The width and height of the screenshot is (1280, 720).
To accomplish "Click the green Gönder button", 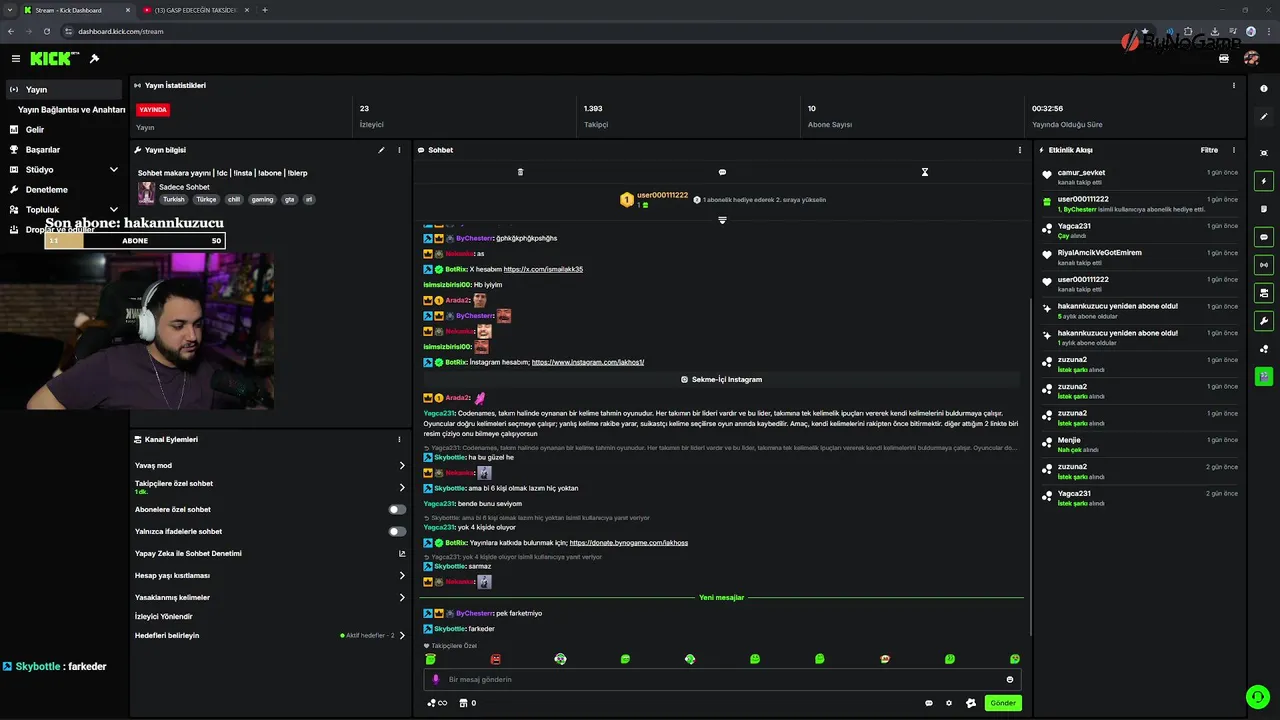I will coord(1003,703).
